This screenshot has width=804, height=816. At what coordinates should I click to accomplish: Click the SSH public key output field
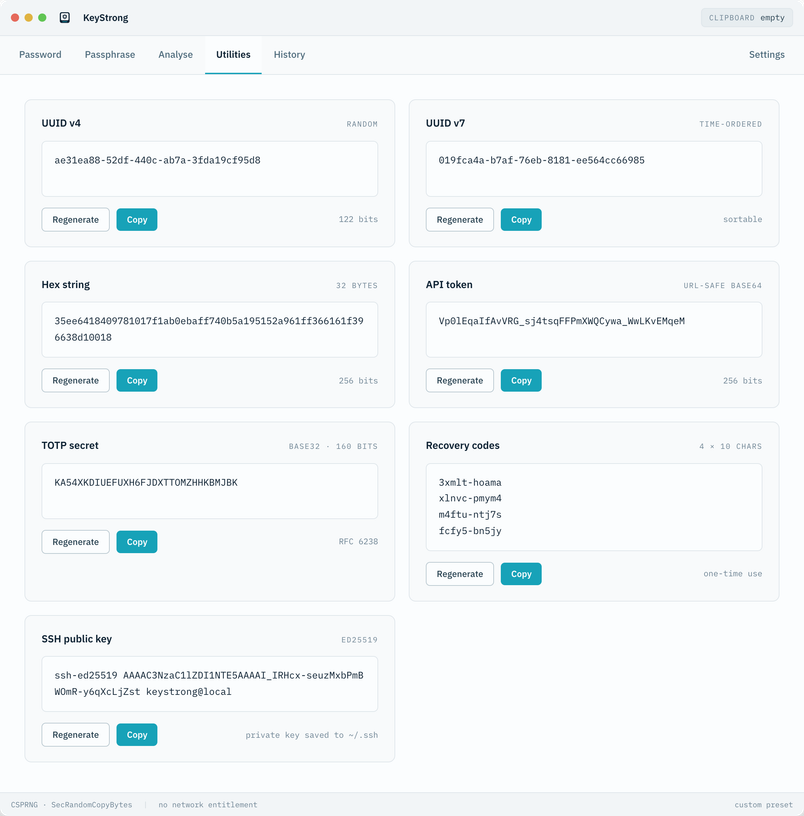210,684
